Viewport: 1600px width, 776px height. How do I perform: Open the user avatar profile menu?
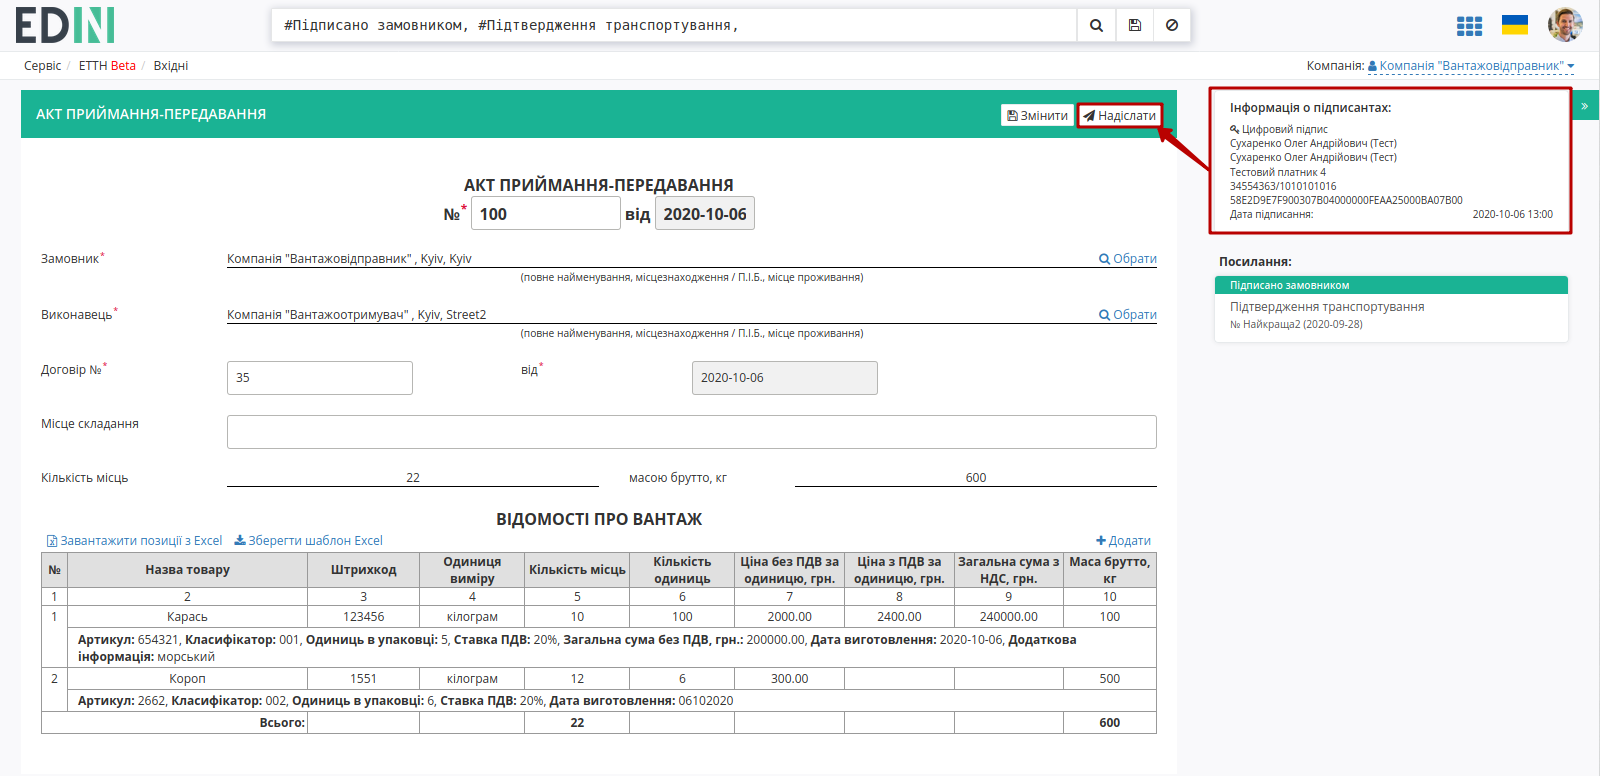point(1565,25)
